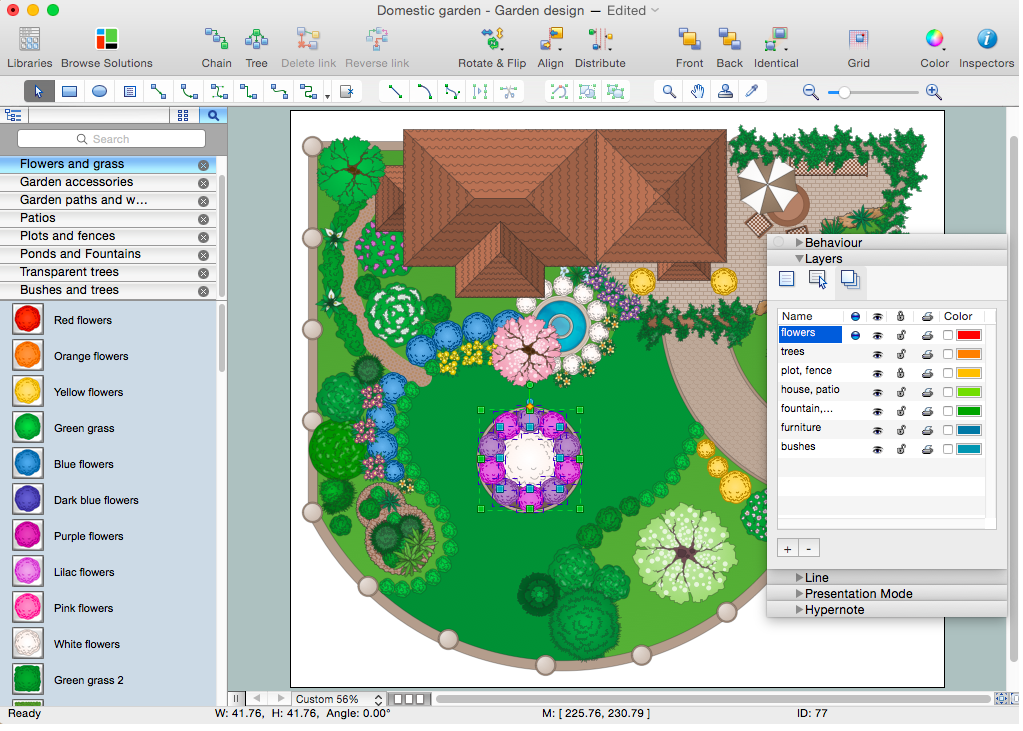The image size is (1023, 731).
Task: Click the zoom slider handle
Action: 844,93
